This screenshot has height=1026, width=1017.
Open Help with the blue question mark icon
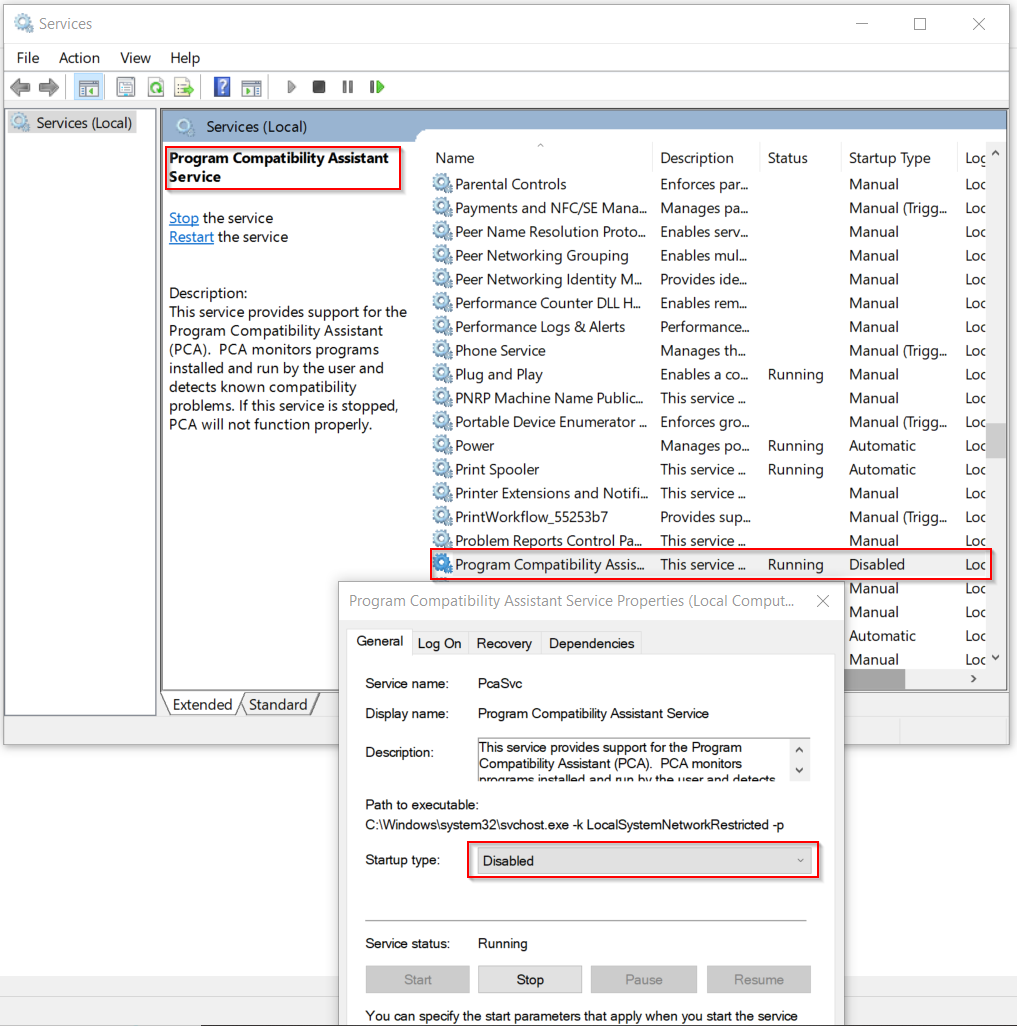coord(222,87)
